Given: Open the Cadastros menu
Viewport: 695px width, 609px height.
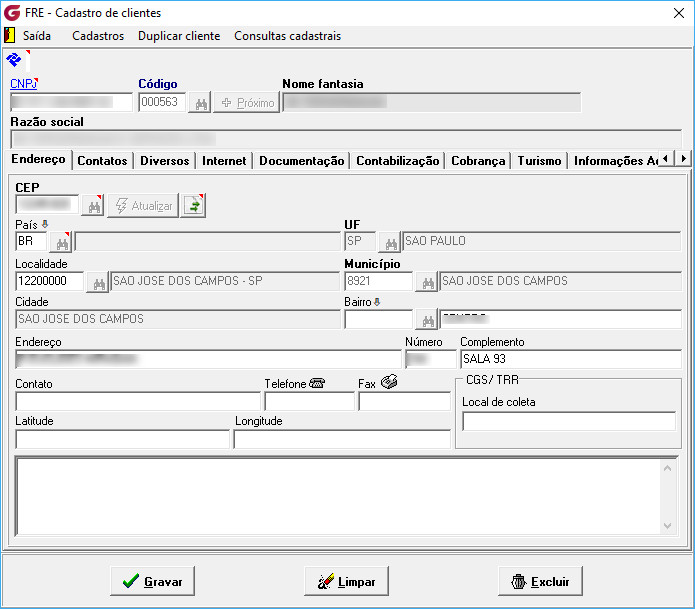Looking at the screenshot, I should click(x=98, y=36).
